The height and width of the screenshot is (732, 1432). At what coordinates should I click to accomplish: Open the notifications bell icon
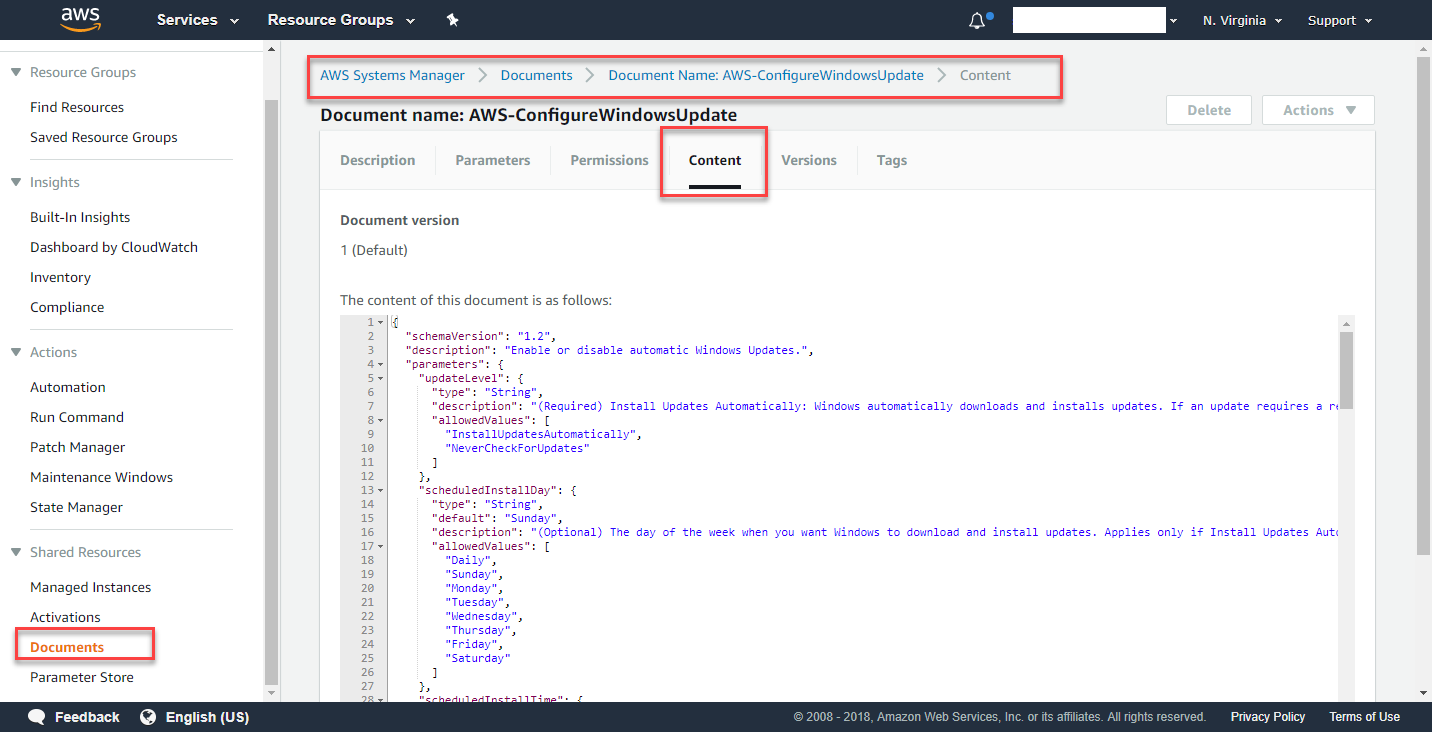[x=977, y=21]
